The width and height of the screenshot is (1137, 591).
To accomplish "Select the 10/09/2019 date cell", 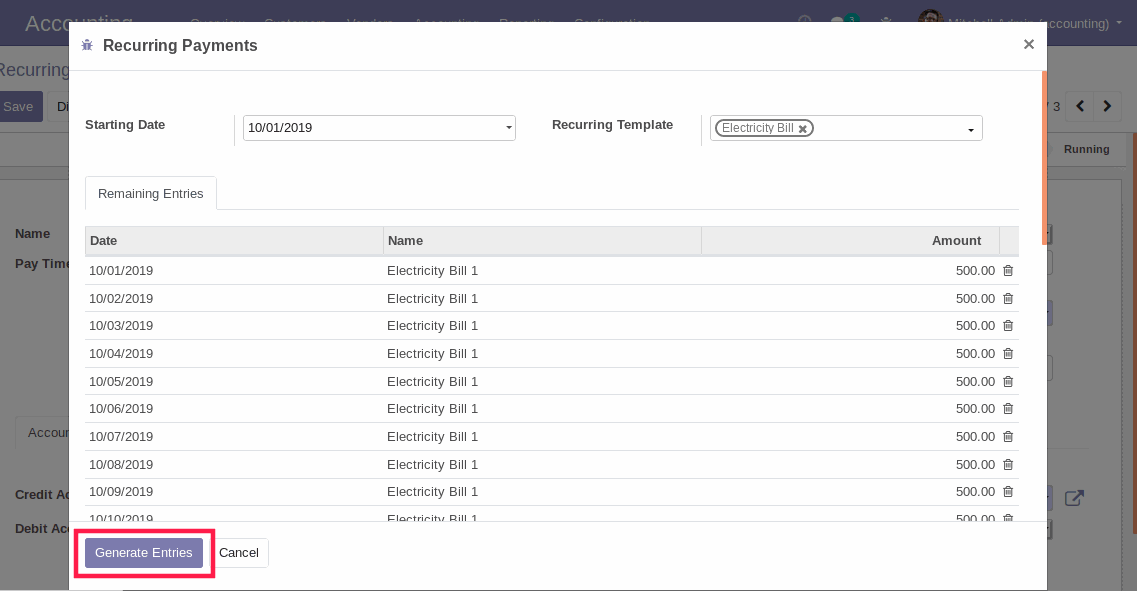I will tap(121, 492).
